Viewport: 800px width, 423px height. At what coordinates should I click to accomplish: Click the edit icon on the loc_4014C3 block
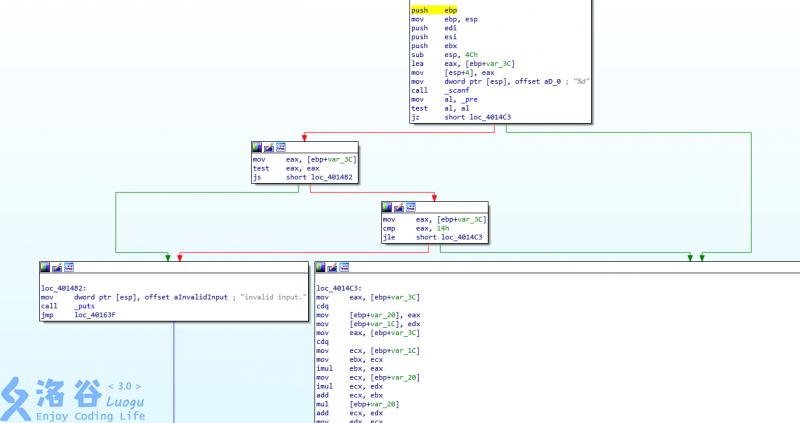pos(332,267)
